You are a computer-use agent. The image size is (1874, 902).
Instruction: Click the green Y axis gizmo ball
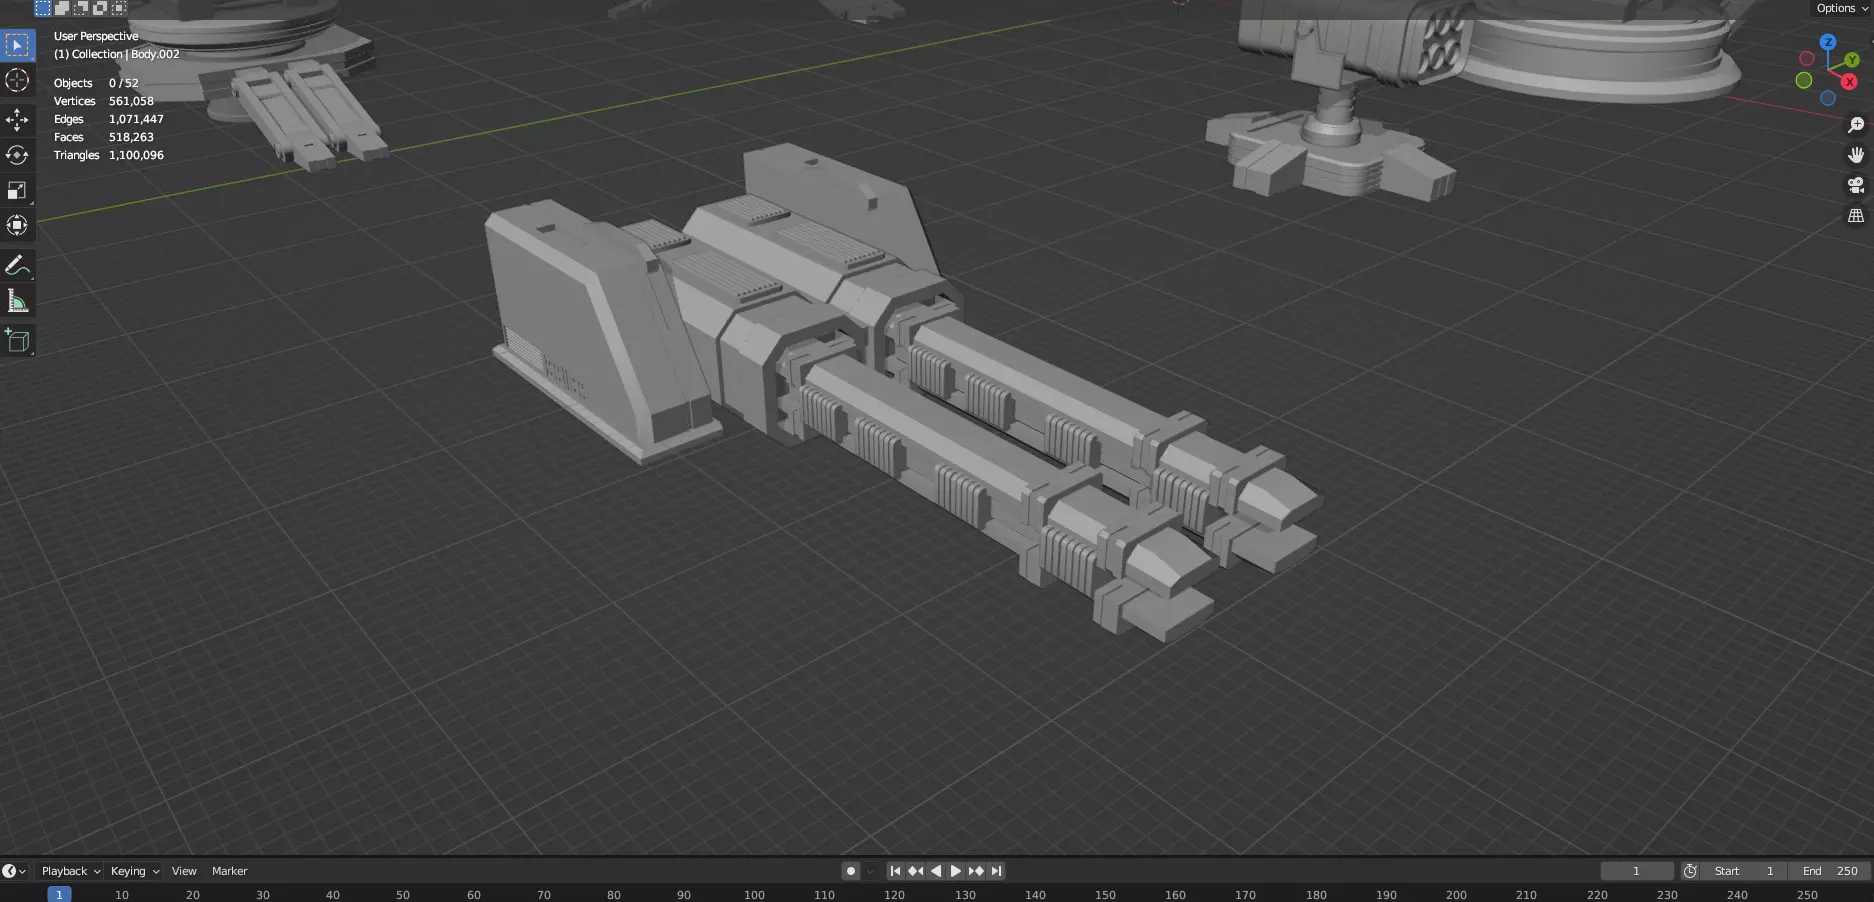point(1852,60)
